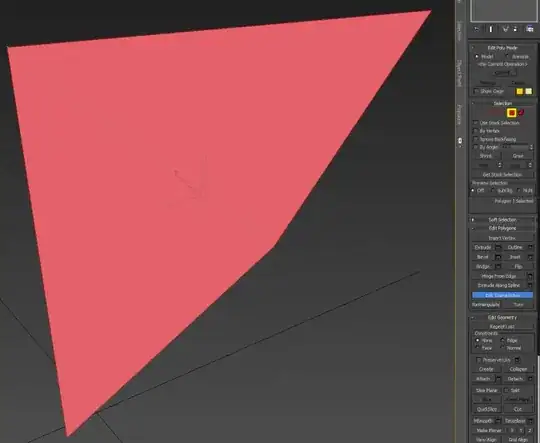Select Animate radio button
Viewport: 540px width, 443px height.
click(x=507, y=56)
